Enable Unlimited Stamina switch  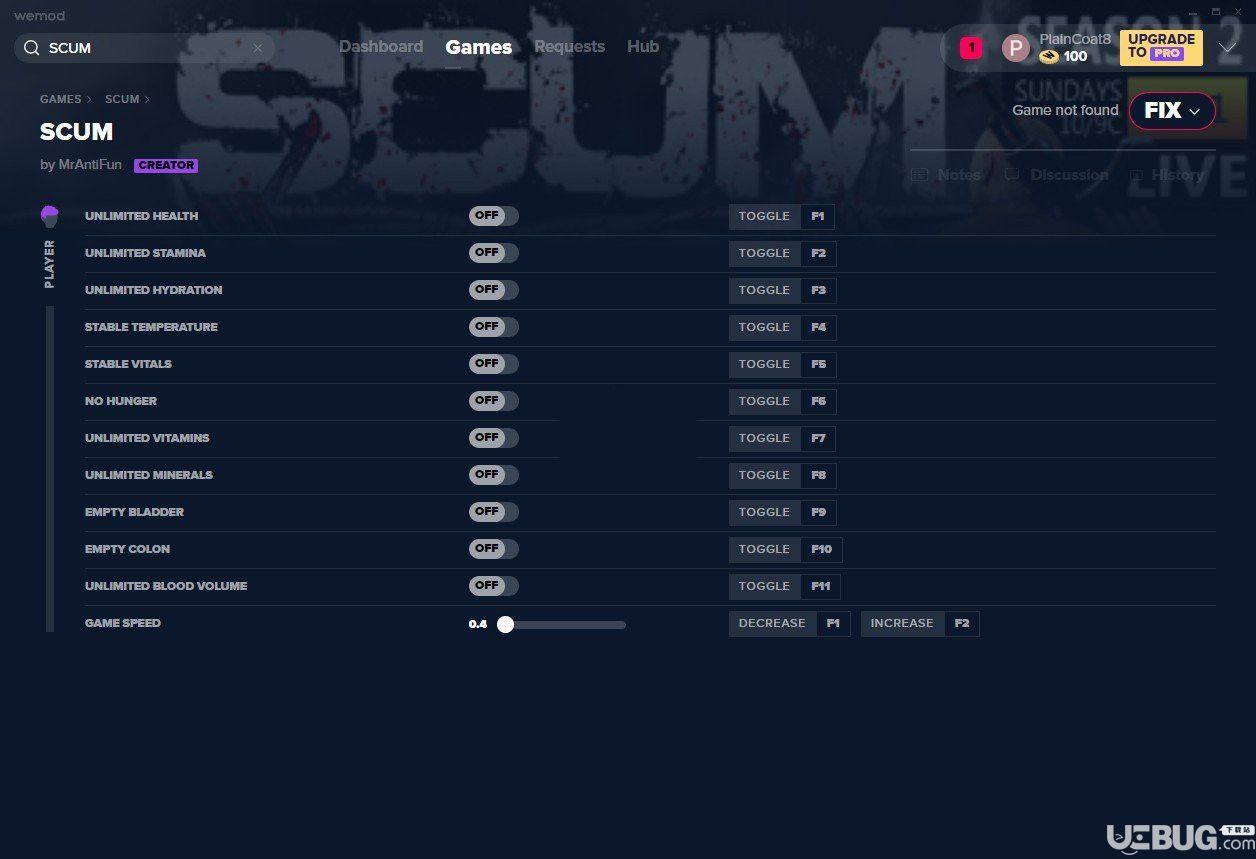click(494, 253)
